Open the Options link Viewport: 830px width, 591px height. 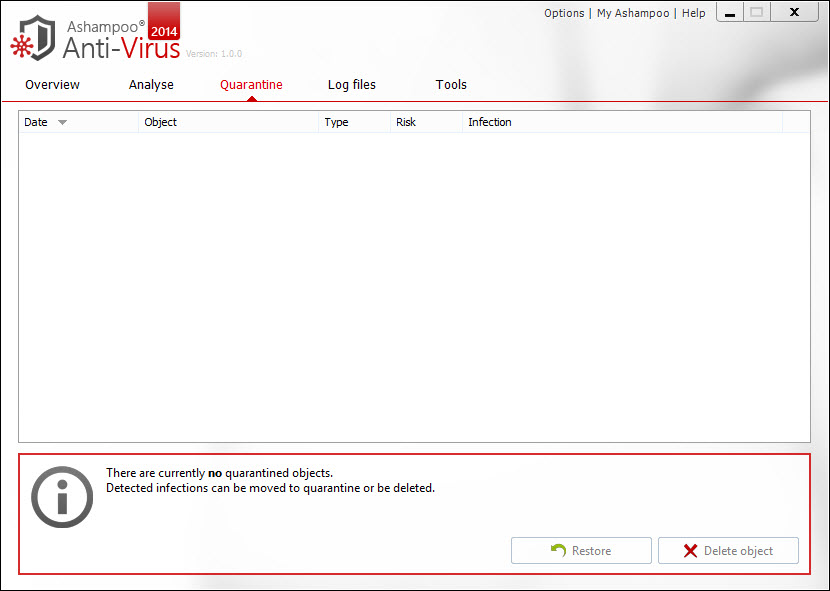tap(564, 13)
